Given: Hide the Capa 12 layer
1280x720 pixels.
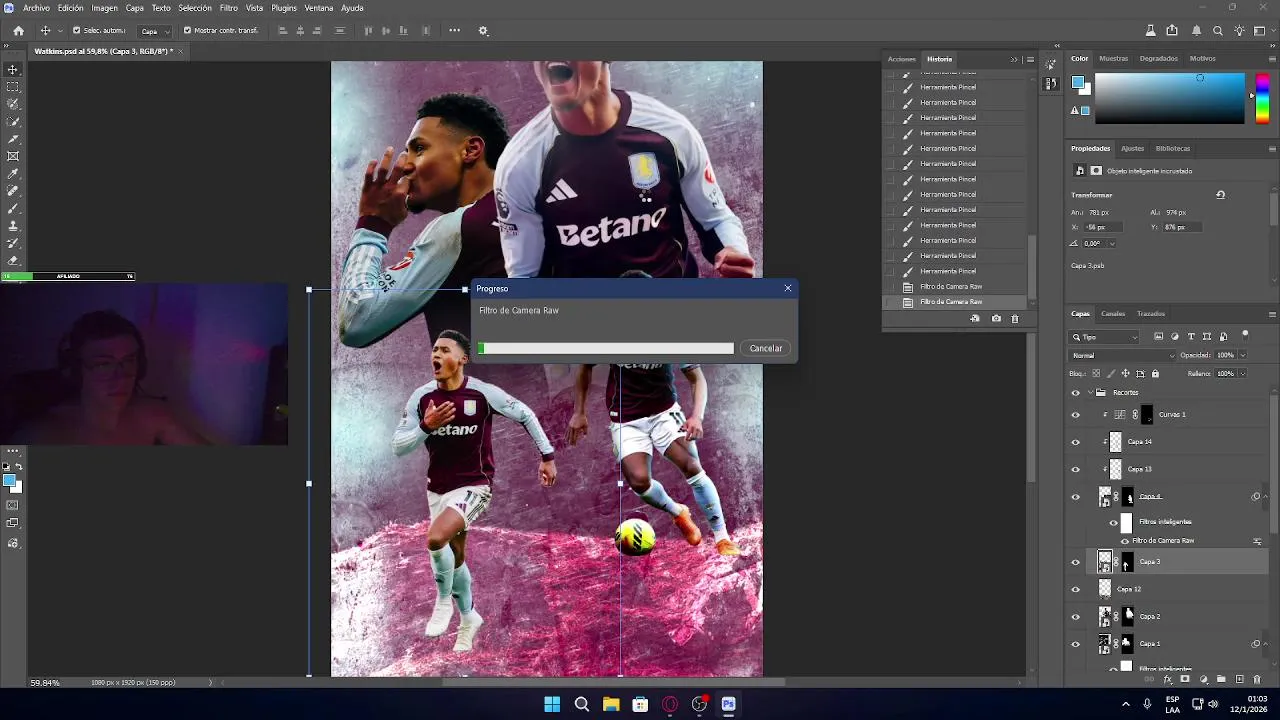Looking at the screenshot, I should (x=1076, y=589).
